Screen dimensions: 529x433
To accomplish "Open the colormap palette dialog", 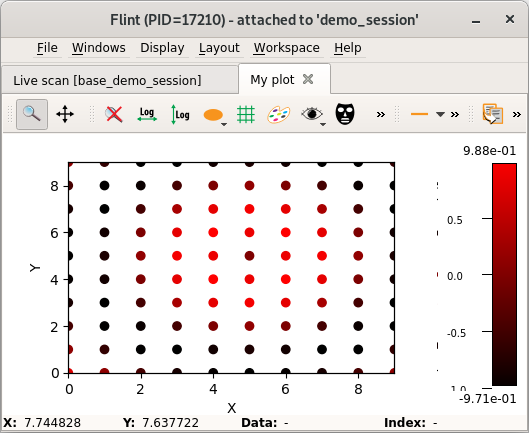I will click(279, 114).
